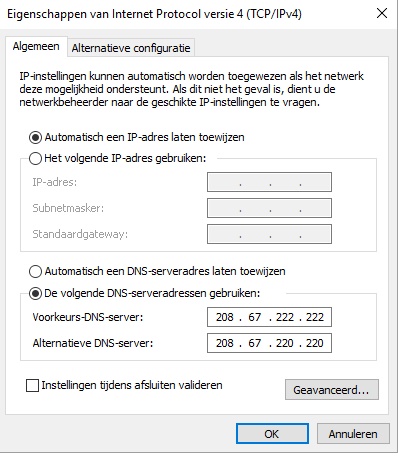Confirm with the OK button

coord(272,434)
